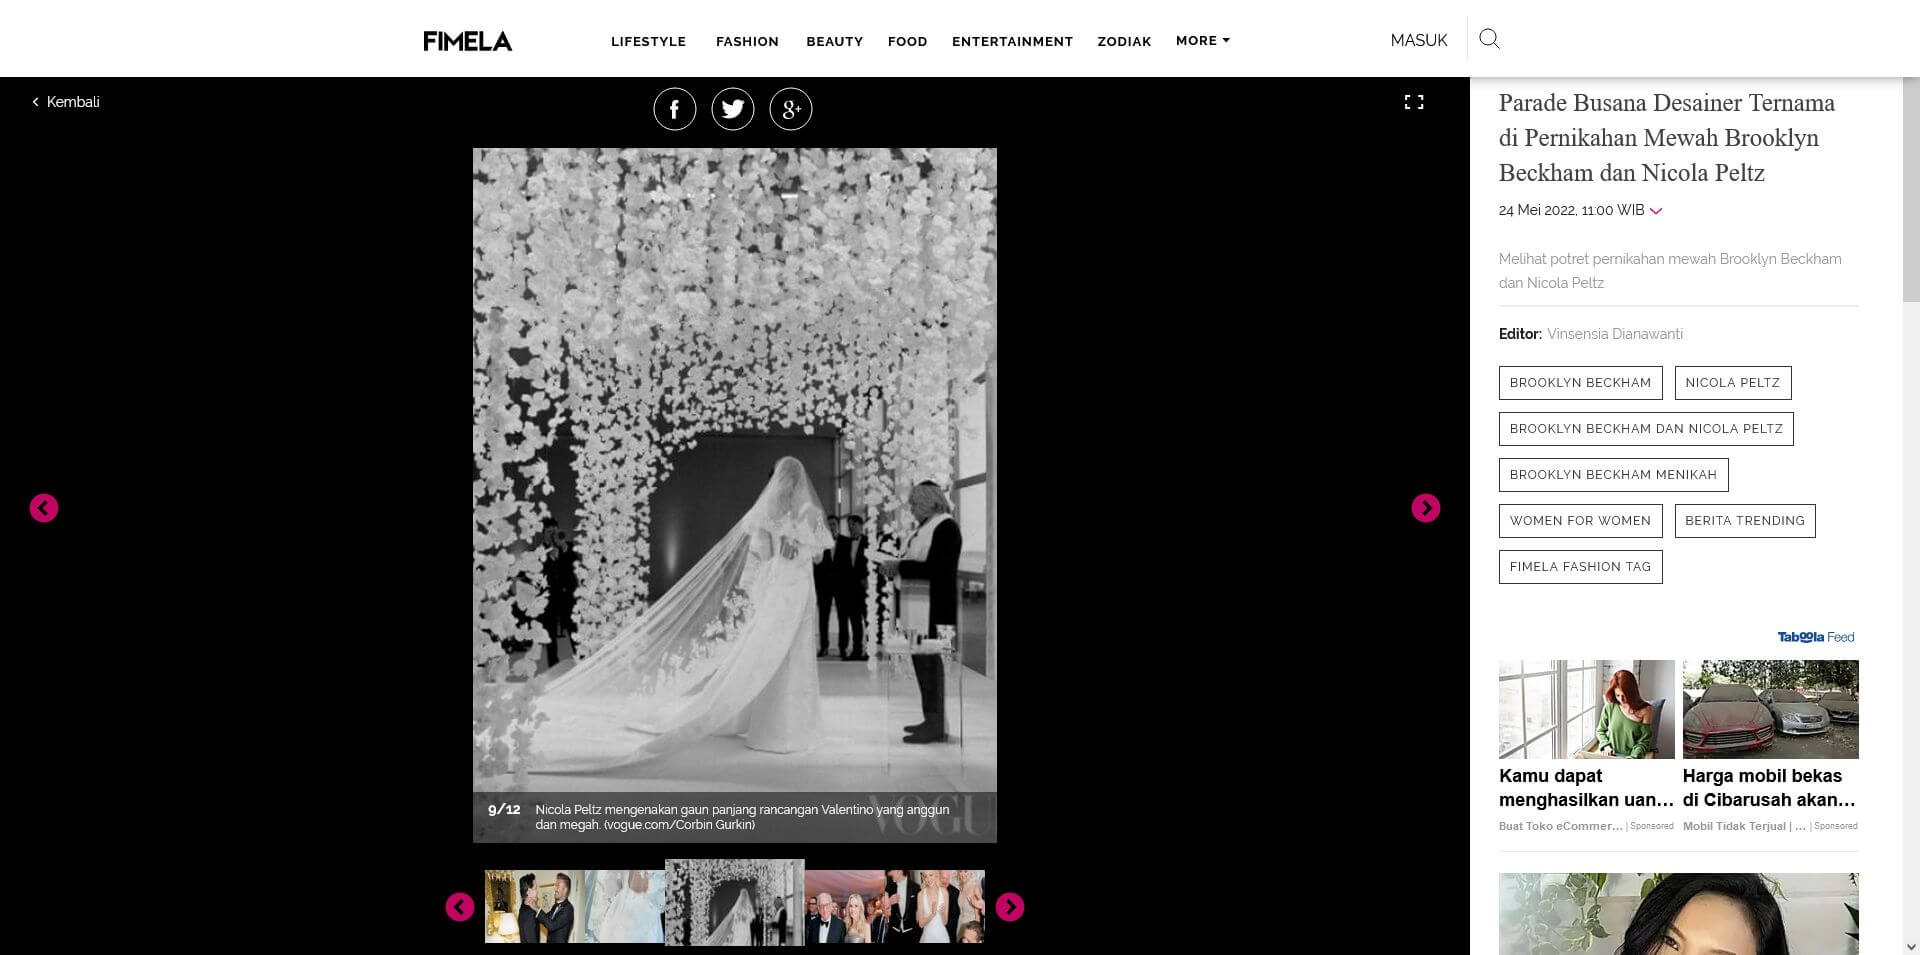Open the Brooklyn Beckham tag
1920x955 pixels.
[x=1580, y=383]
